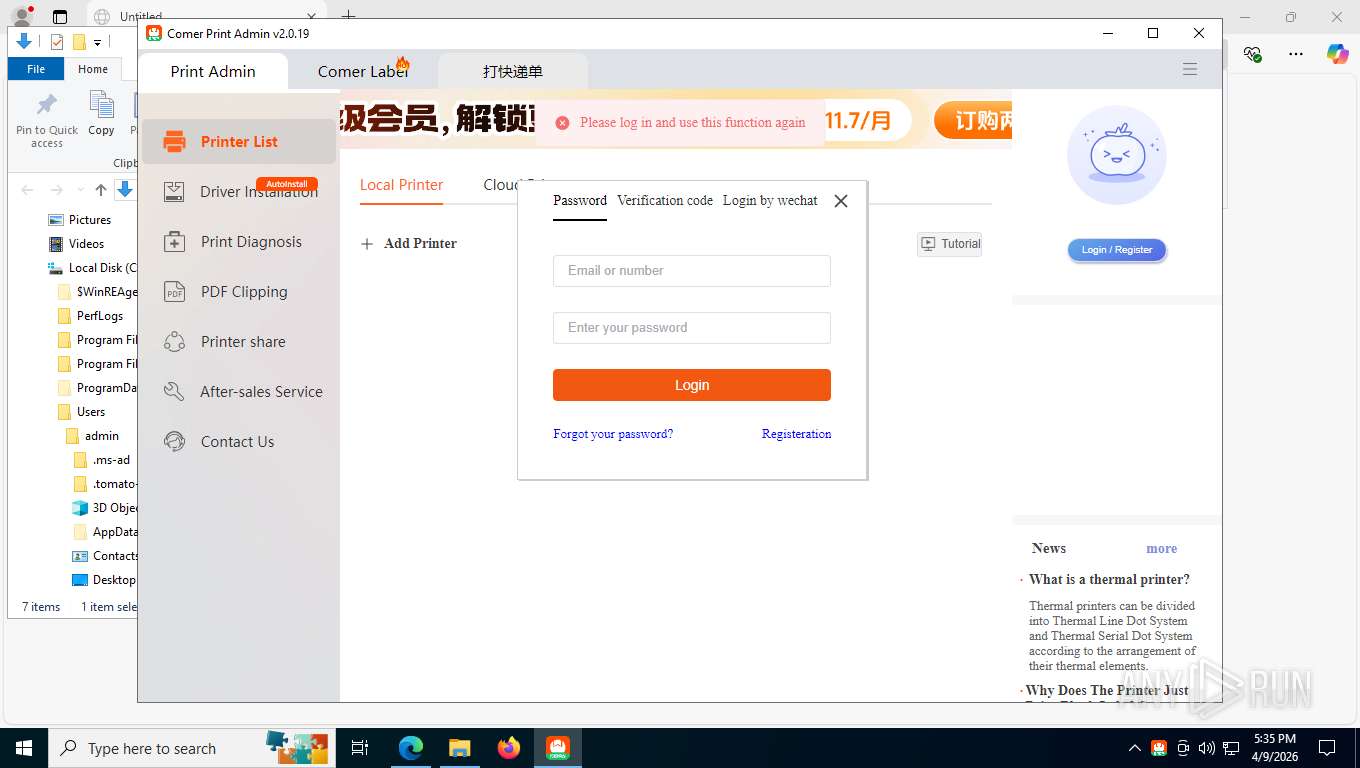This screenshot has height=768, width=1360.
Task: Switch to the 打快递单 tab
Action: coord(513,72)
